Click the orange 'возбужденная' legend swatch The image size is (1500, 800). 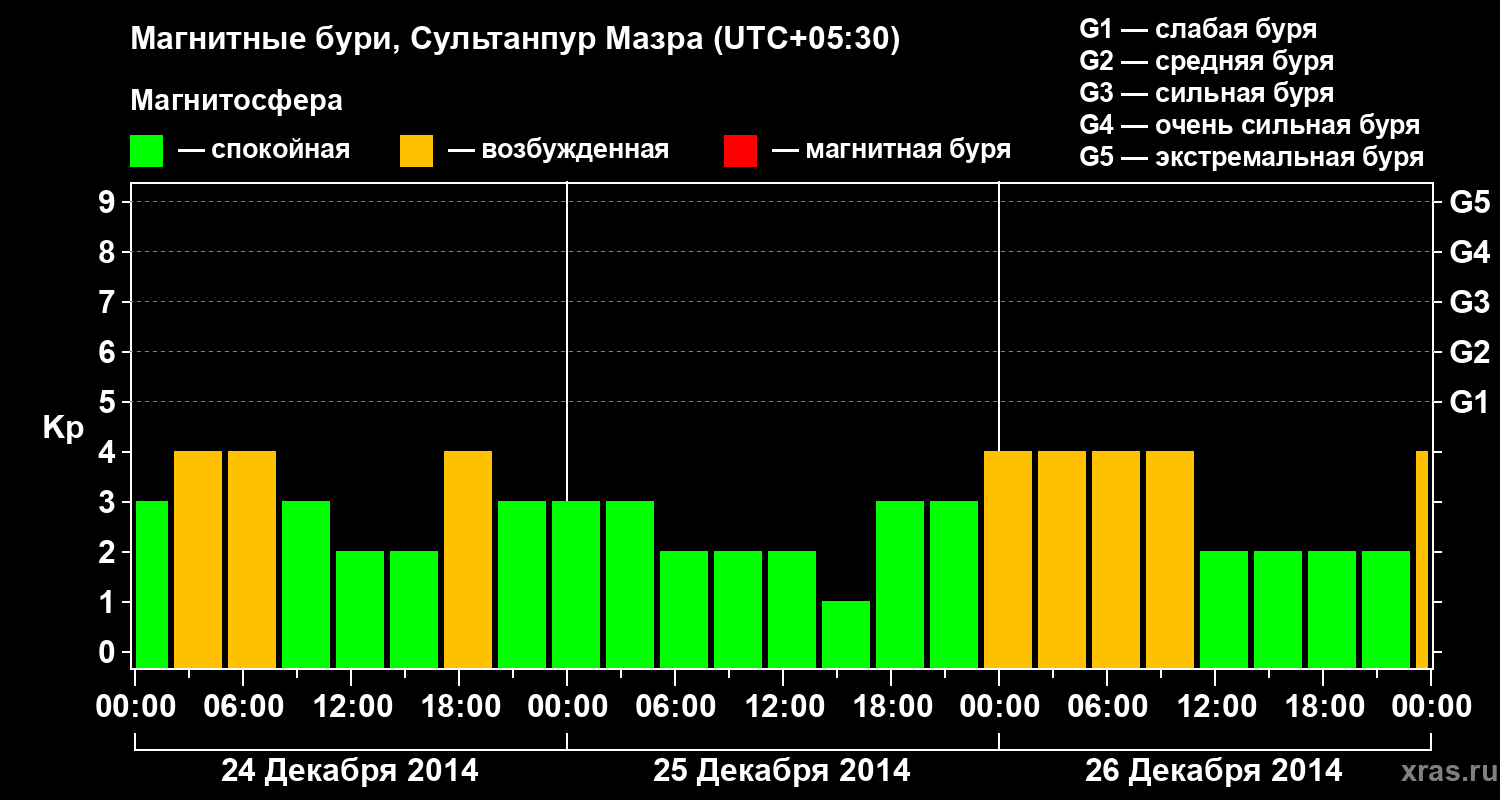(417, 151)
